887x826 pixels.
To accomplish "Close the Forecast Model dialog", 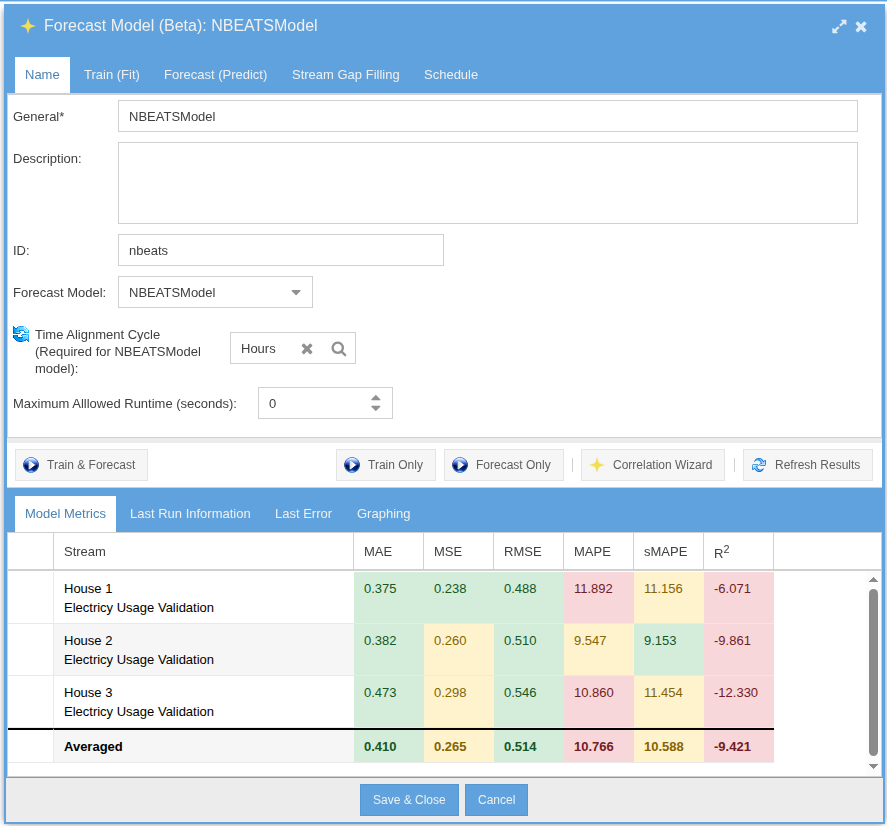I will point(861,27).
